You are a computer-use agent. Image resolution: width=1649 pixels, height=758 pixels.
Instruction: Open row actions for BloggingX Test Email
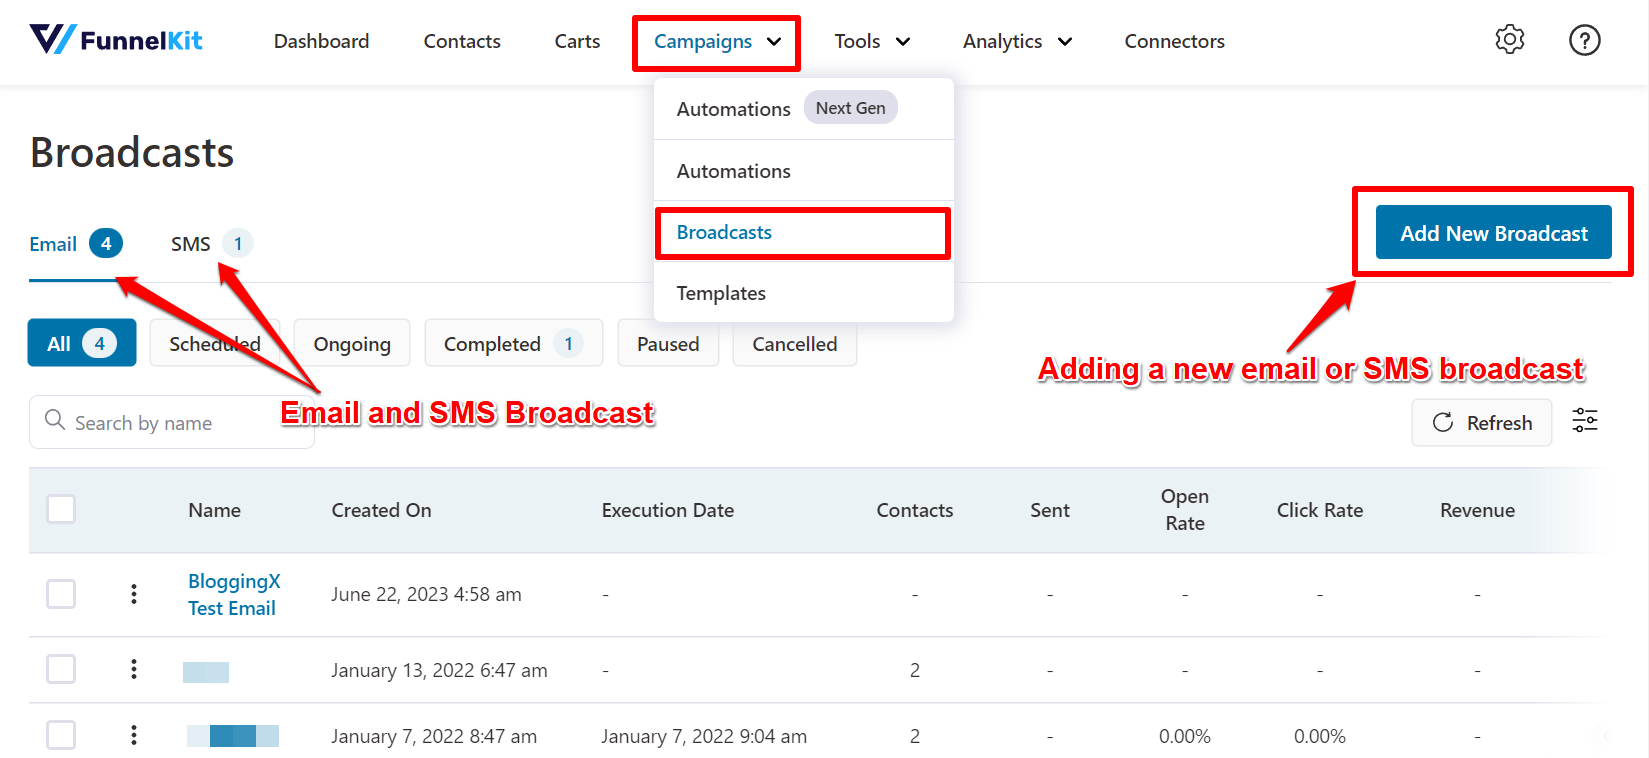[134, 594]
